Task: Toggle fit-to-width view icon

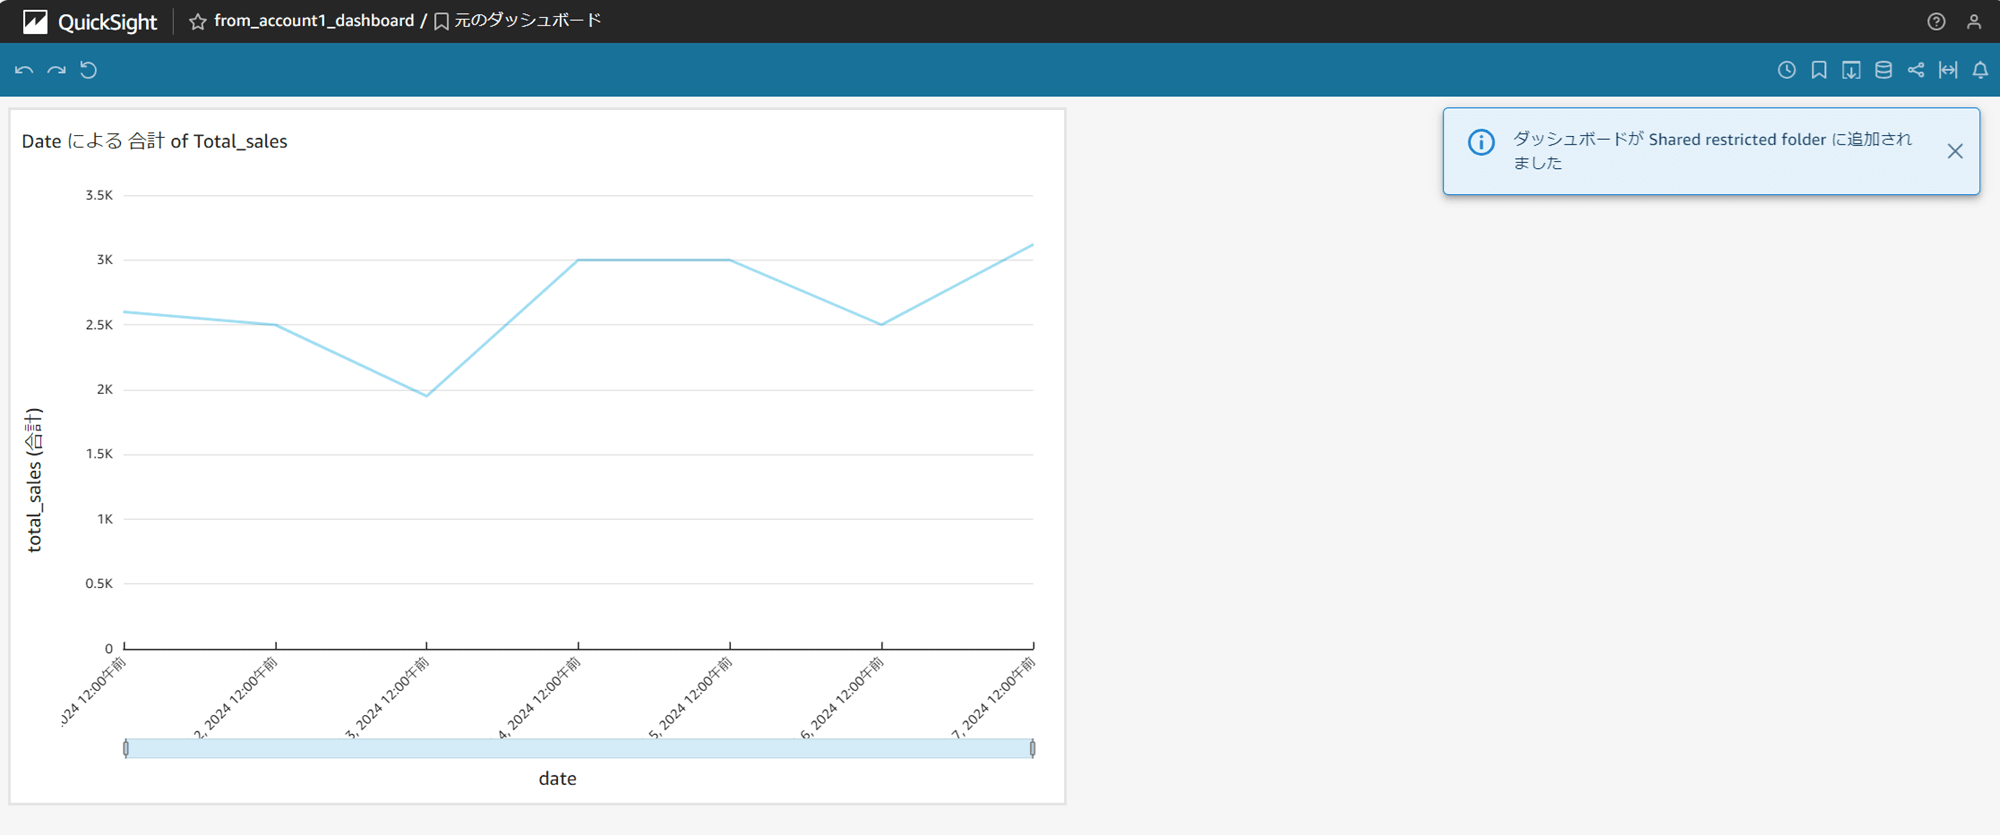Action: (x=1948, y=70)
